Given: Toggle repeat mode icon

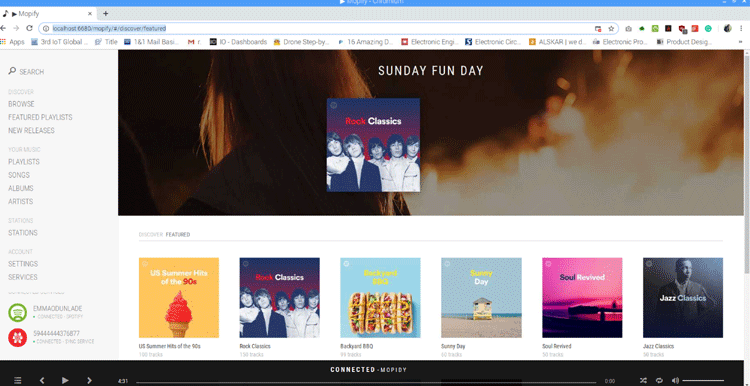Looking at the screenshot, I should (659, 381).
